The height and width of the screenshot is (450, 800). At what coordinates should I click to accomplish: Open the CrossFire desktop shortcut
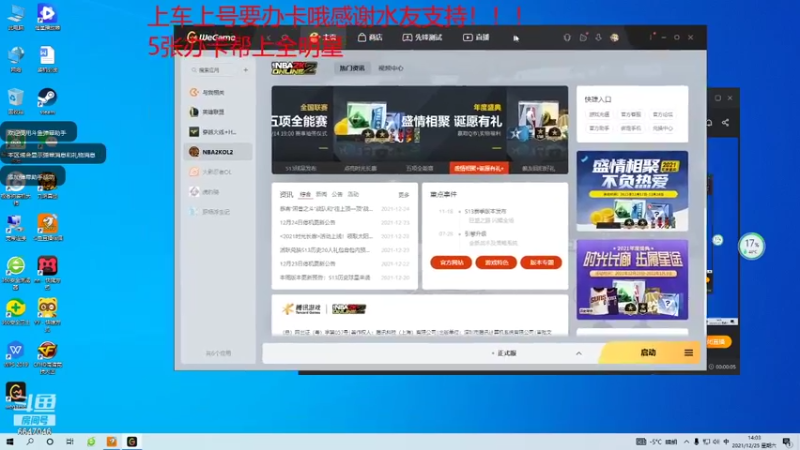click(x=47, y=358)
